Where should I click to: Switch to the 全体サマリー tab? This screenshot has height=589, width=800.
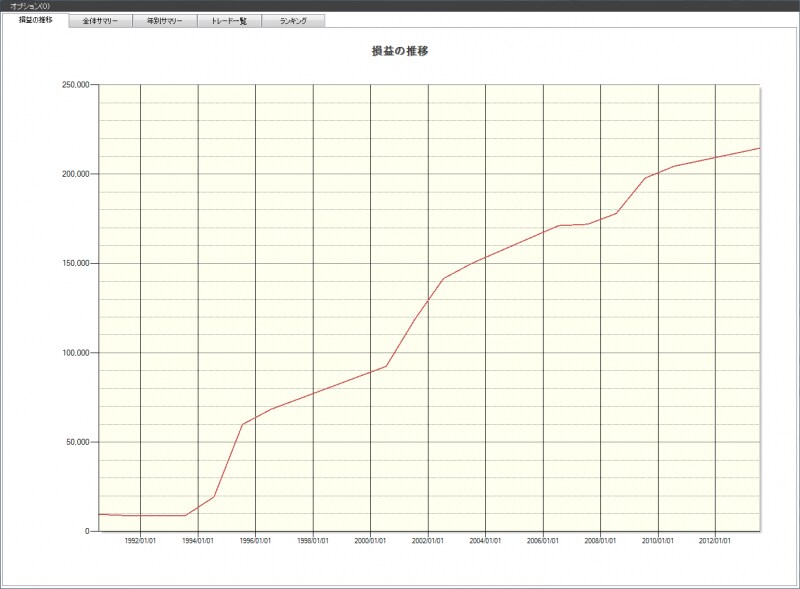click(x=100, y=21)
